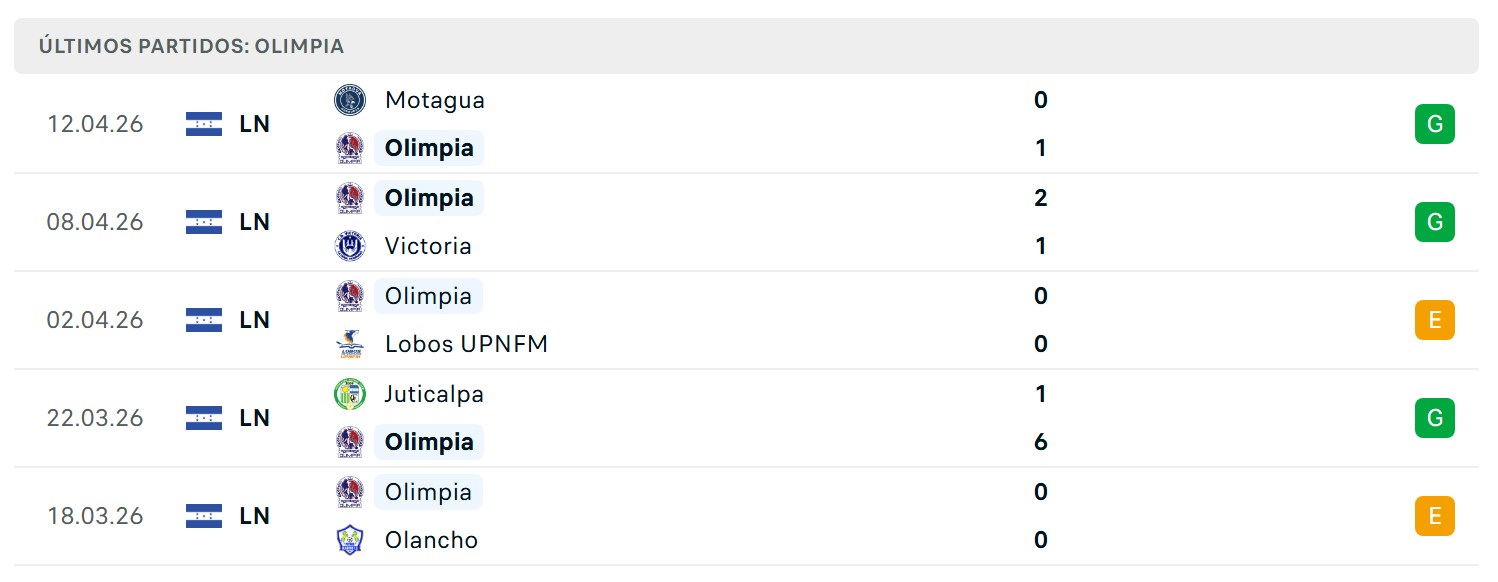Viewport: 1498px width, 582px height.
Task: Click the 02.04.26 match date
Action: pos(95,320)
